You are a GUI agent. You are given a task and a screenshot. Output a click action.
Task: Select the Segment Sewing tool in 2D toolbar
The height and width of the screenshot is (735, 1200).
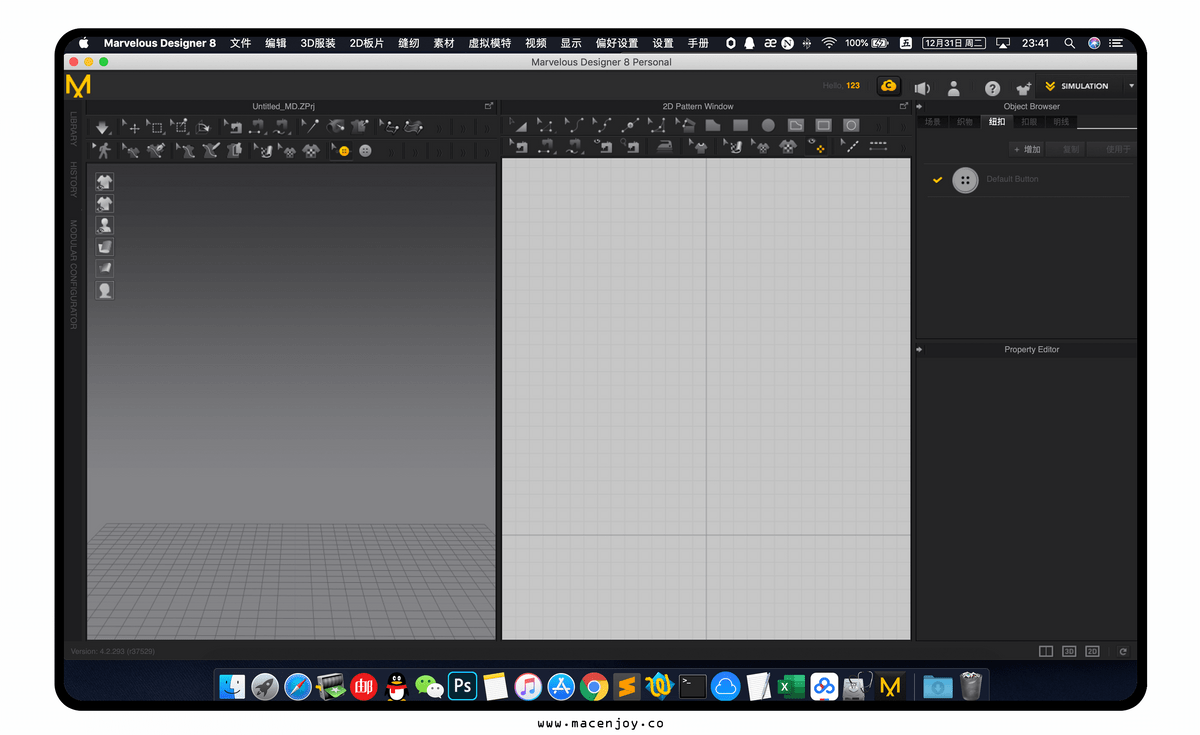(546, 147)
